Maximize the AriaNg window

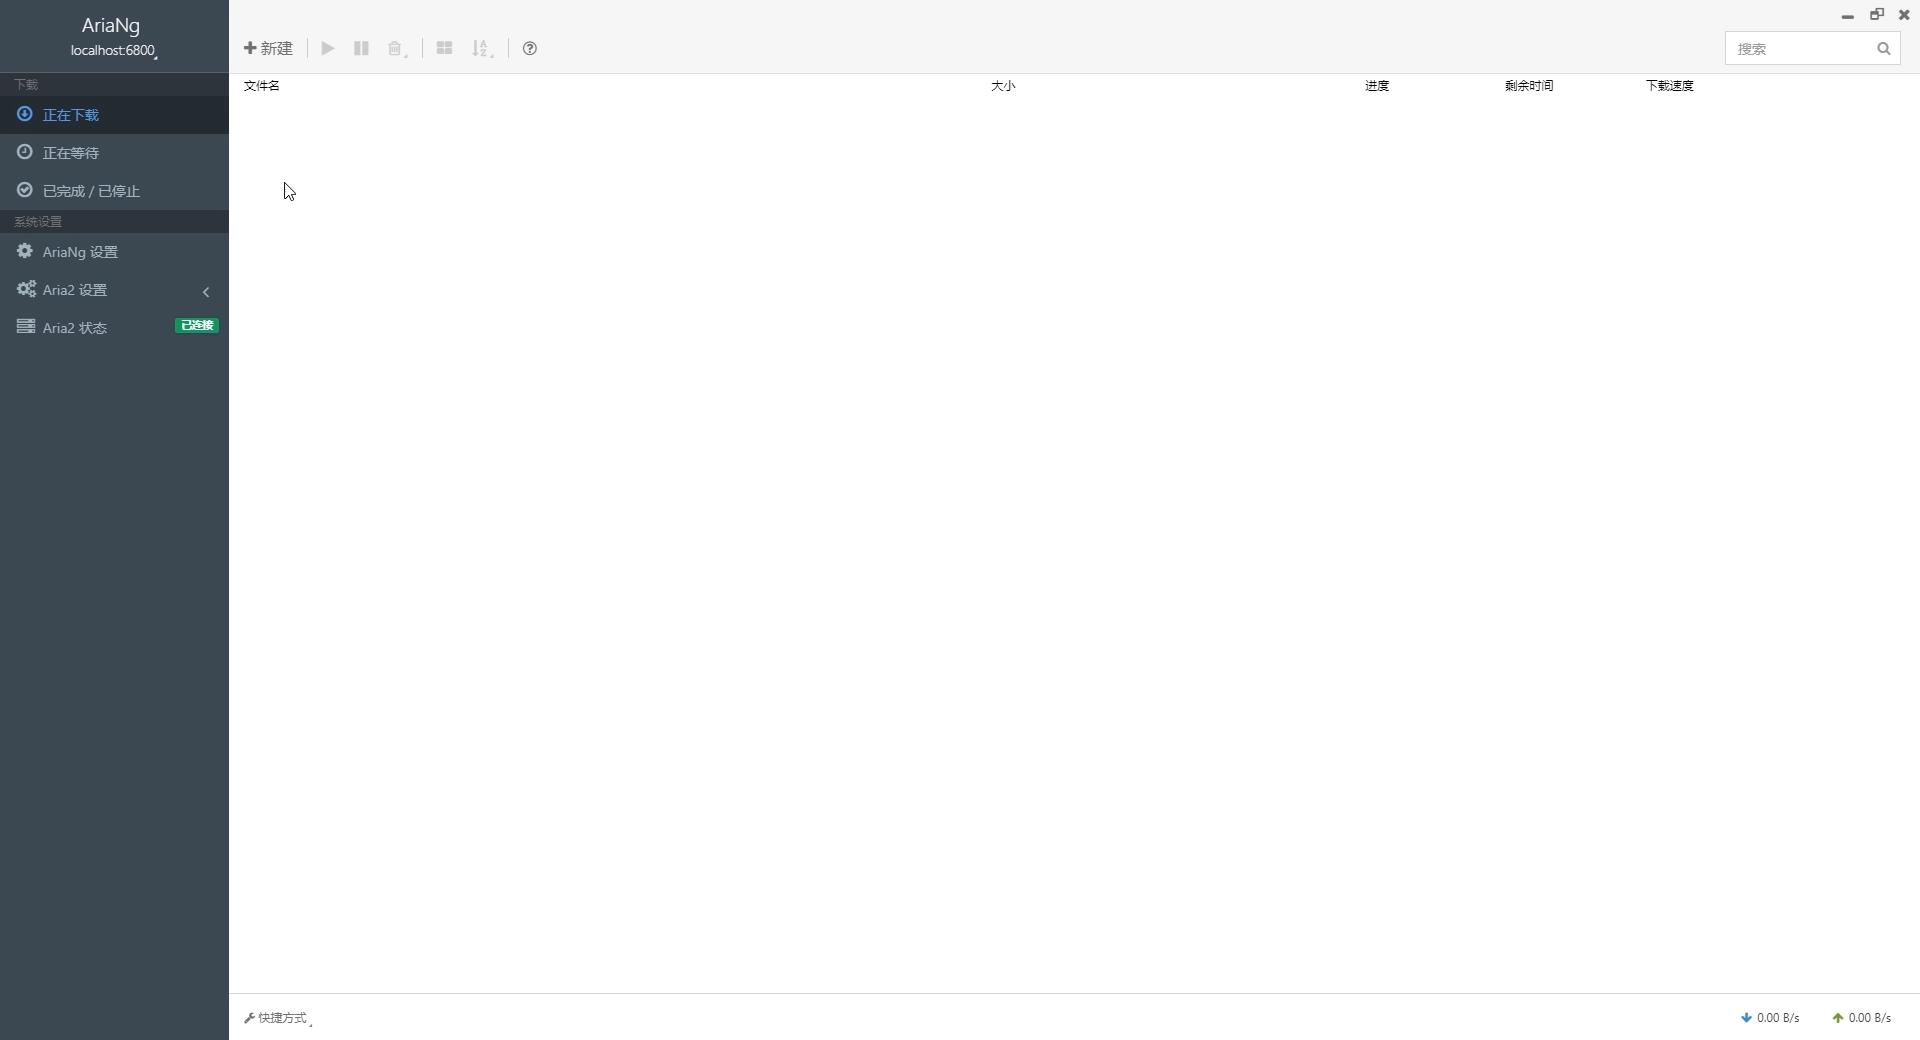pos(1877,15)
